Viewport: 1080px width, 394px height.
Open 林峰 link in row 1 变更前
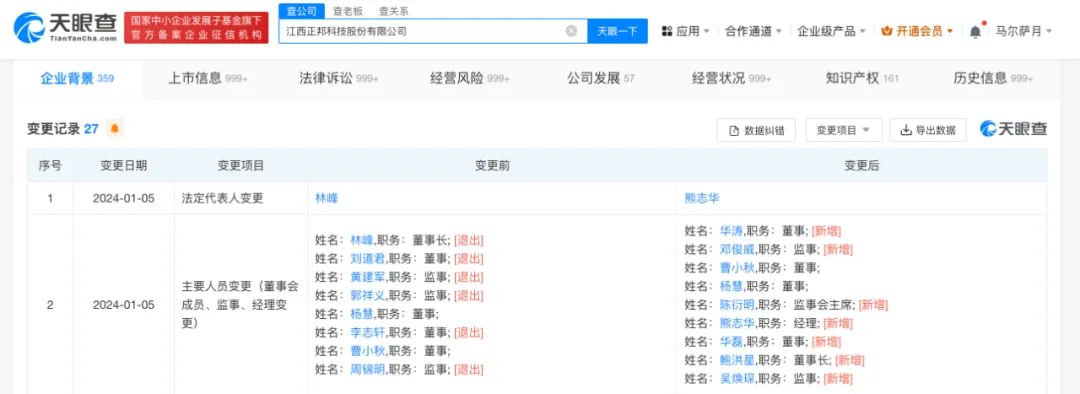[326, 198]
